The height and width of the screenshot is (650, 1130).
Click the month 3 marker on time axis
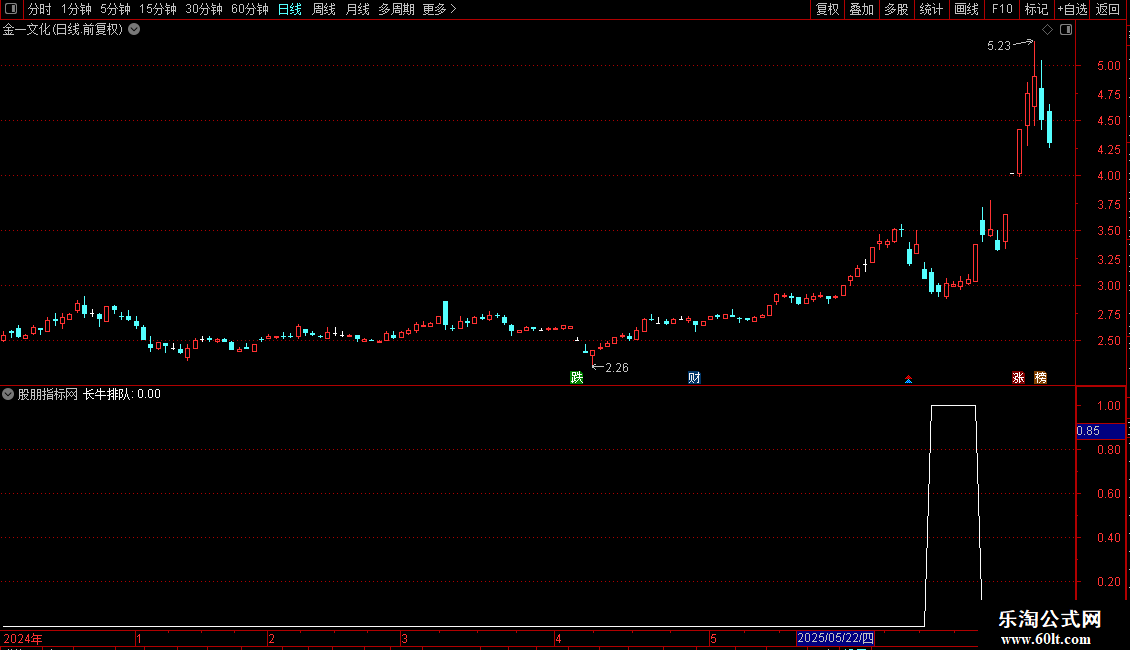[404, 638]
